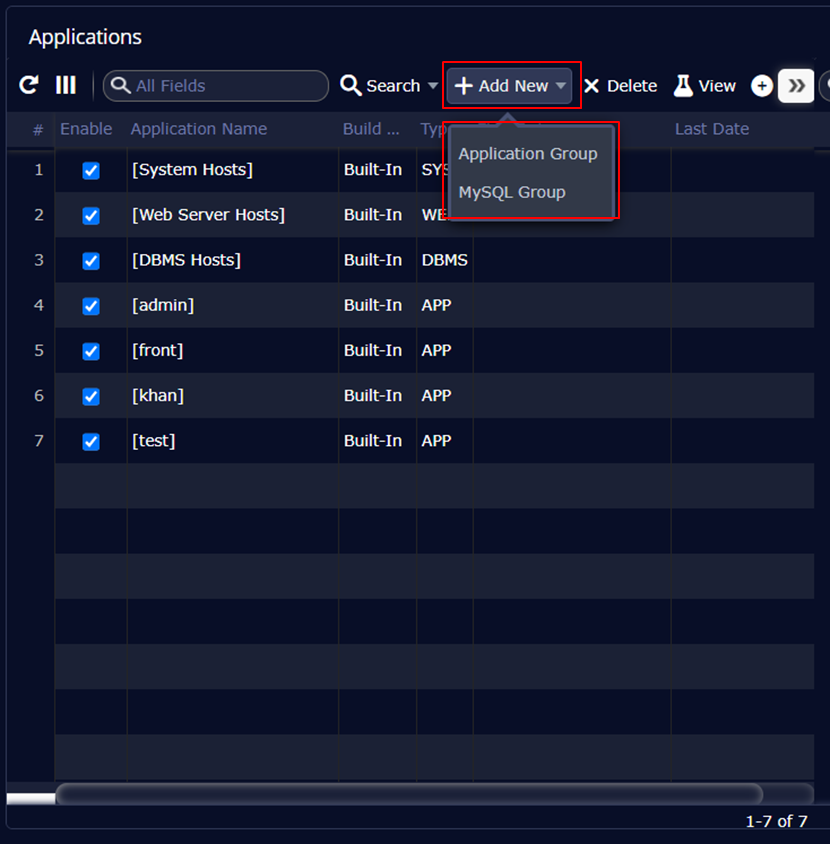Sort by the Application Name column header
This screenshot has height=844, width=830.
[x=199, y=129]
